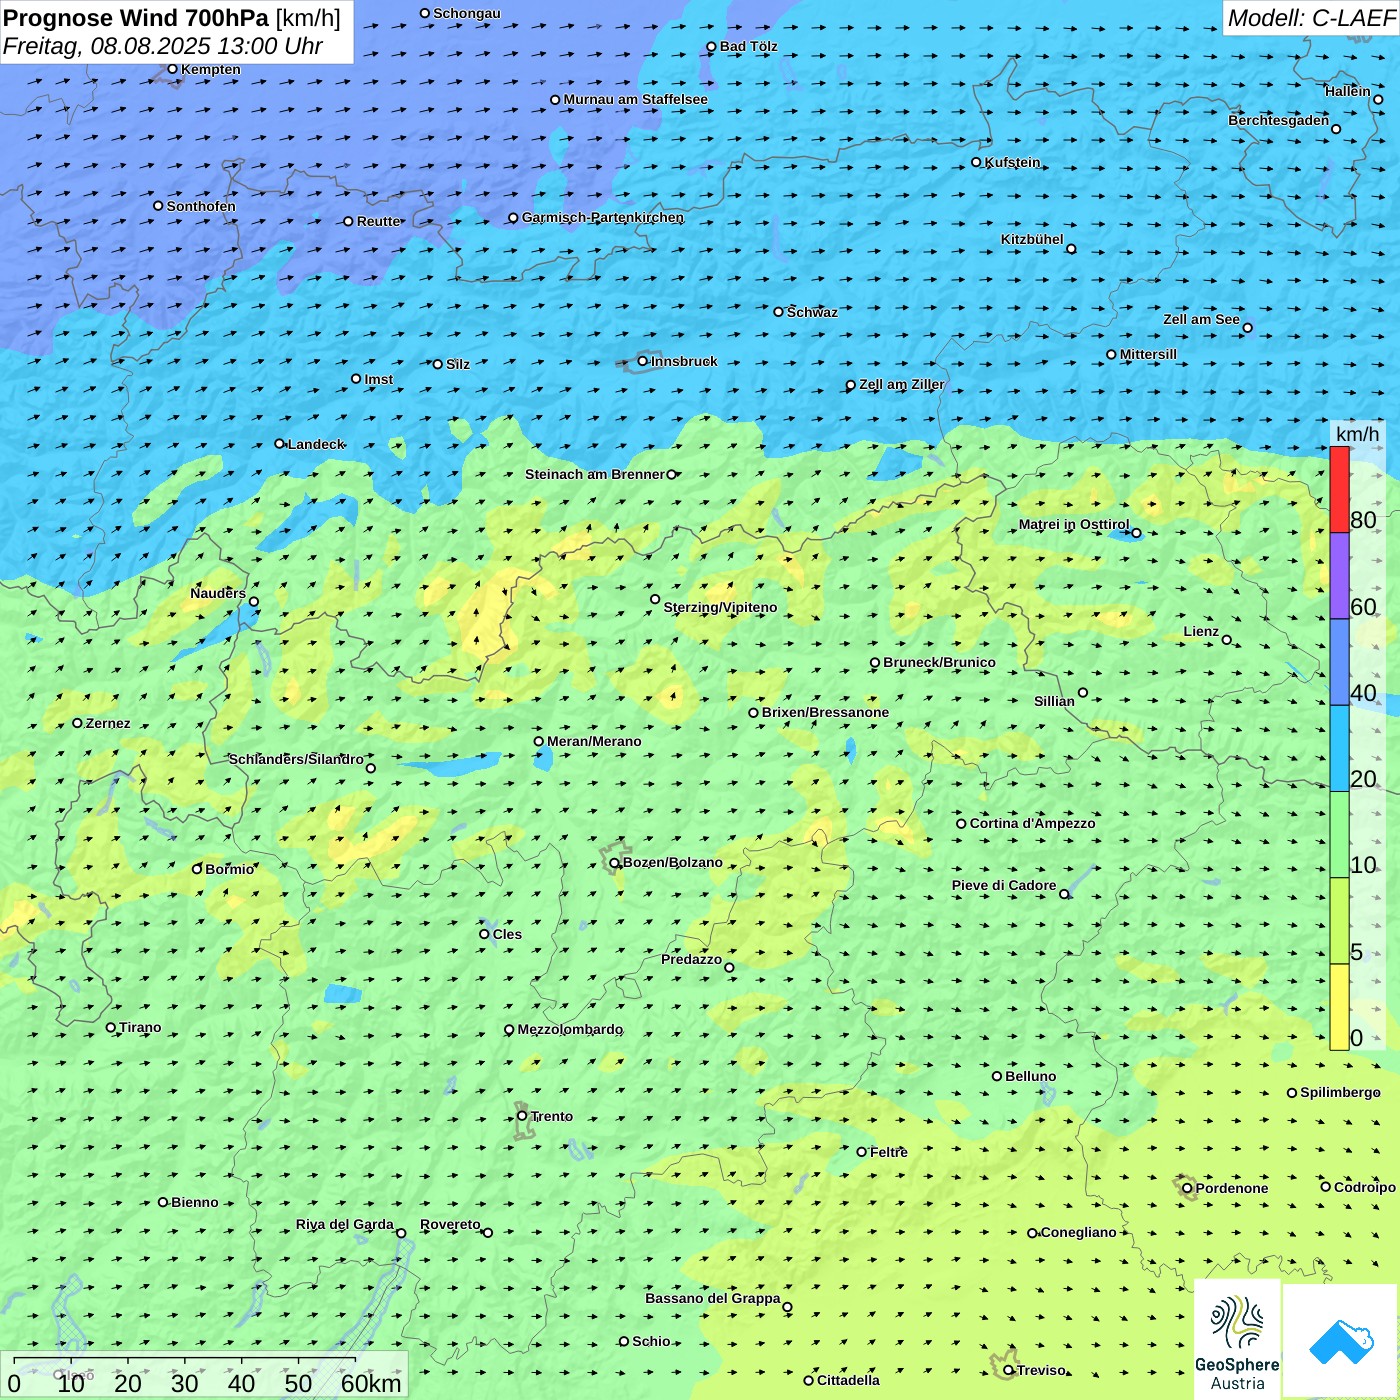This screenshot has width=1400, height=1400.
Task: Click the red 80 km/h legend color
Action: pos(1339,489)
